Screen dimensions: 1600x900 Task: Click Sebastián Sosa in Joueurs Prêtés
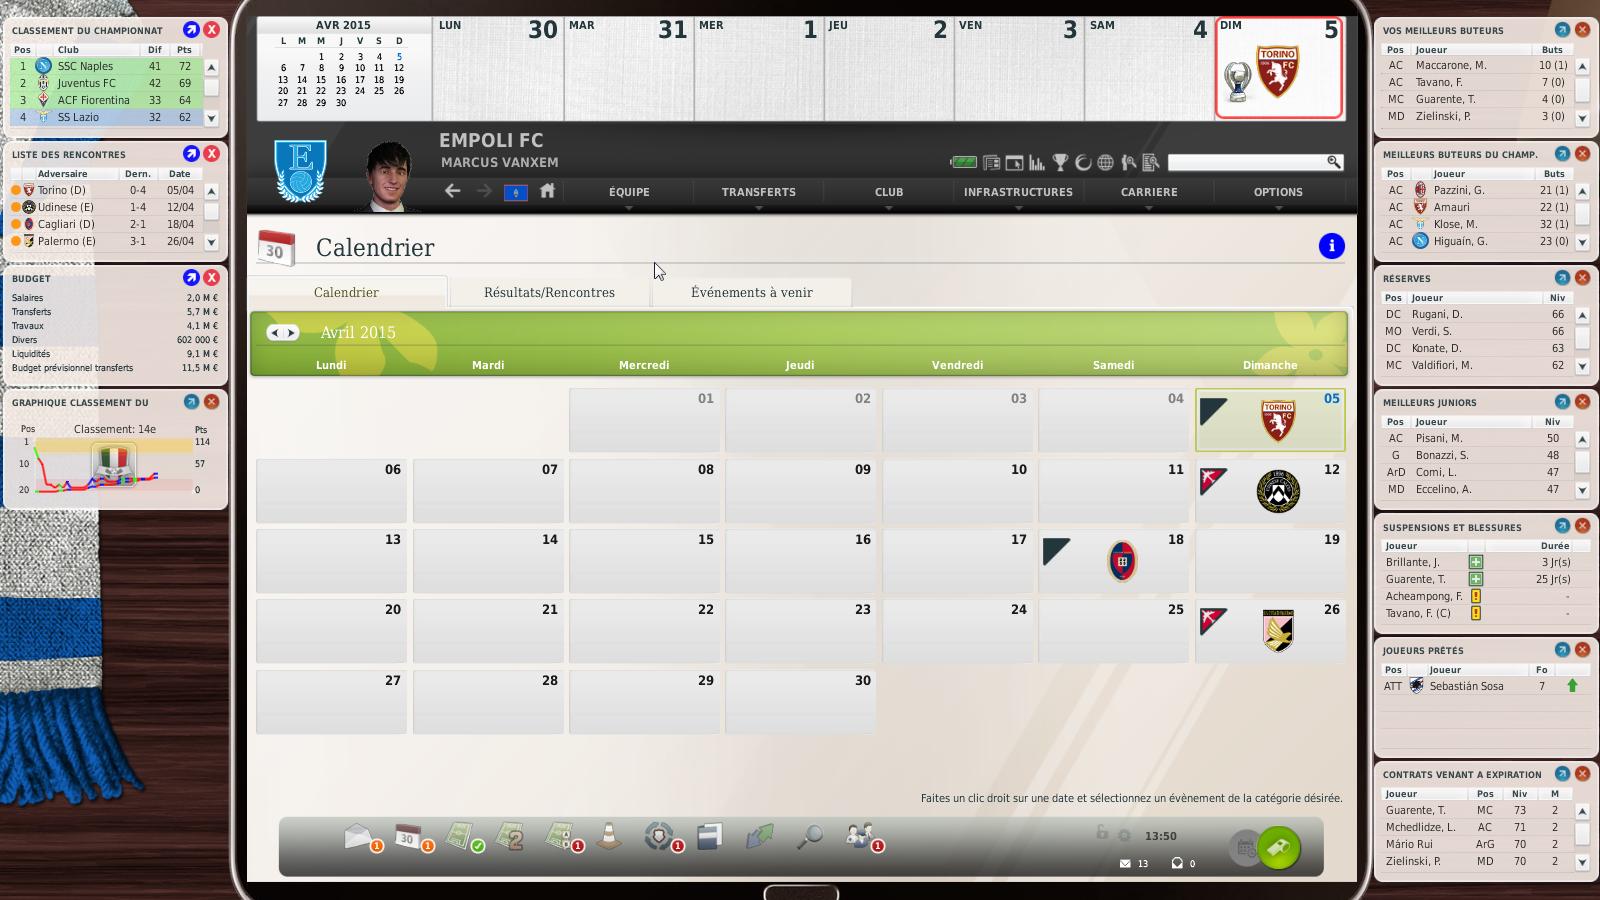coord(1466,686)
